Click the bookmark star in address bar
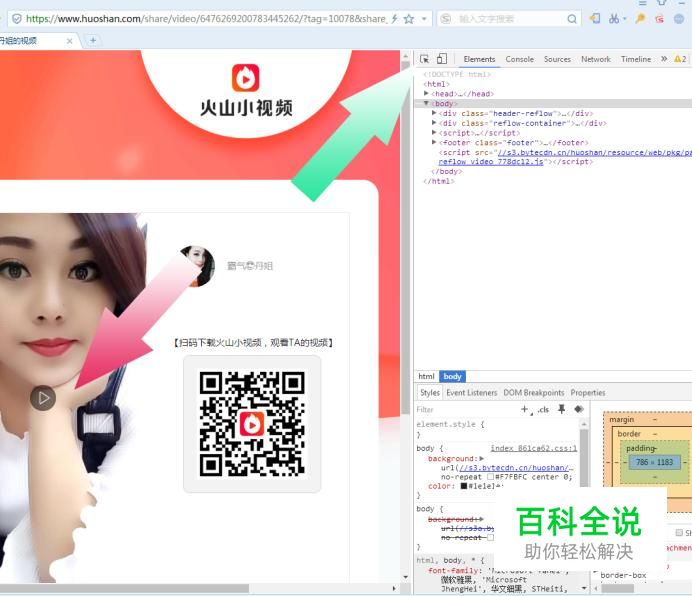 tap(409, 19)
